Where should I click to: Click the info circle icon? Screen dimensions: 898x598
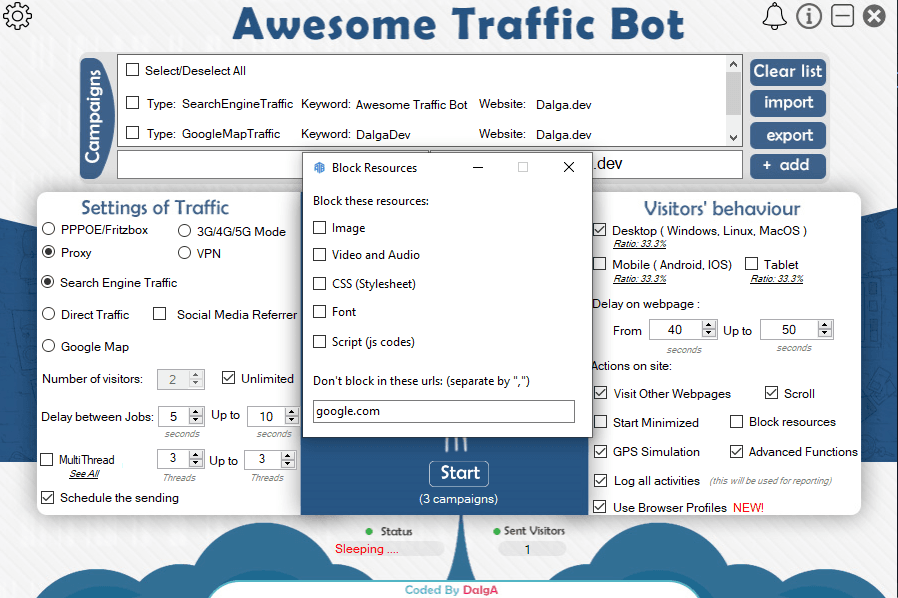(809, 16)
